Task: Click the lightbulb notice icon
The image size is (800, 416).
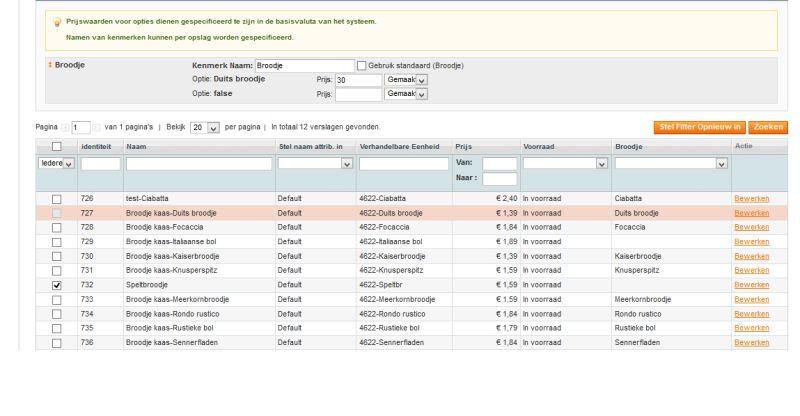Action: coord(57,22)
